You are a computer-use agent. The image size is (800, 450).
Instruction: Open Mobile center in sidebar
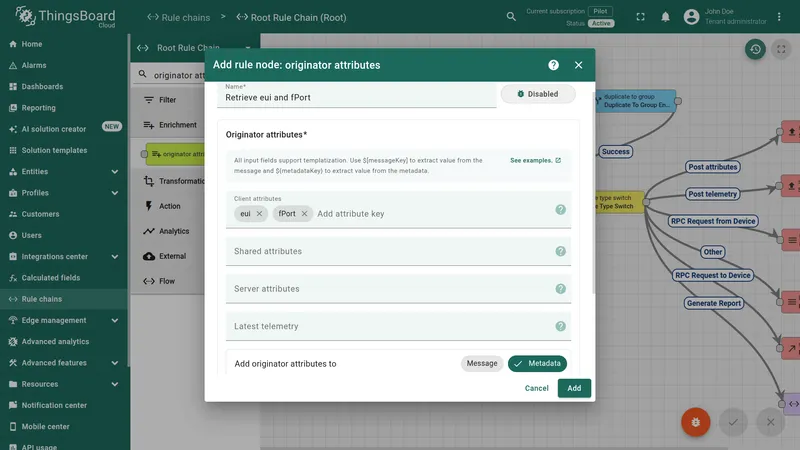tap(64, 427)
